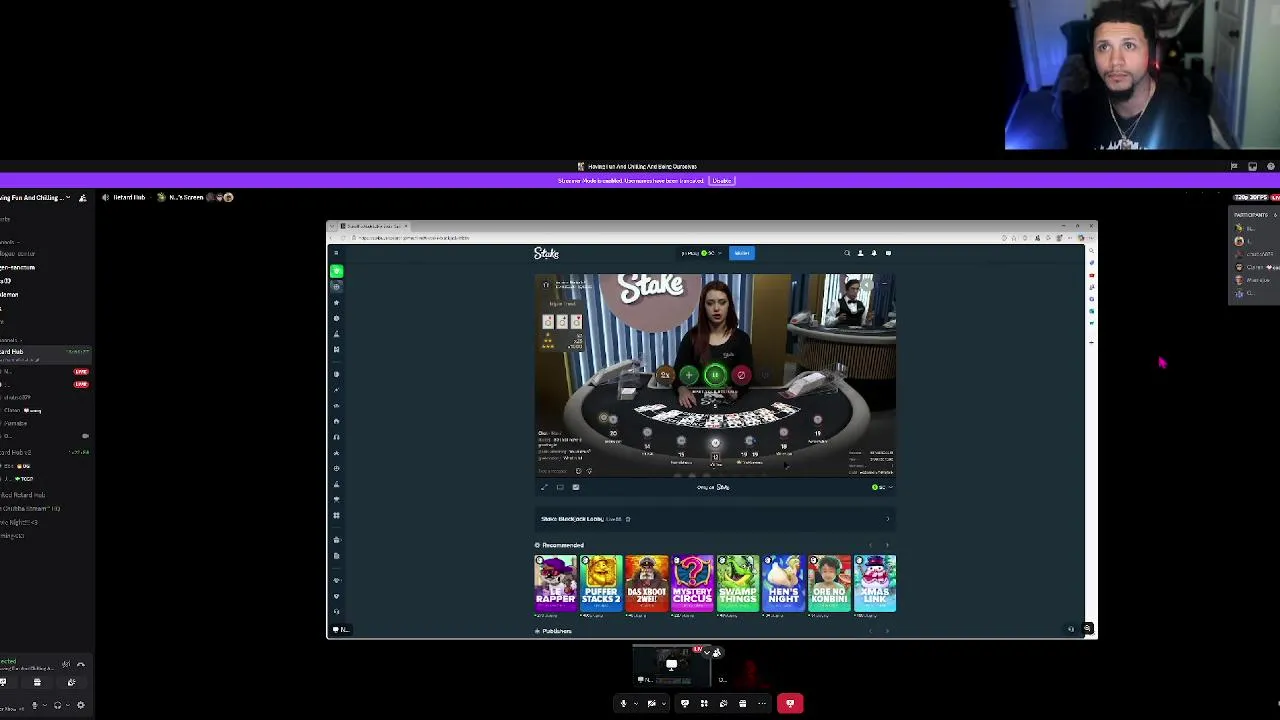Expand Discord server name dropdown

[x=68, y=198]
